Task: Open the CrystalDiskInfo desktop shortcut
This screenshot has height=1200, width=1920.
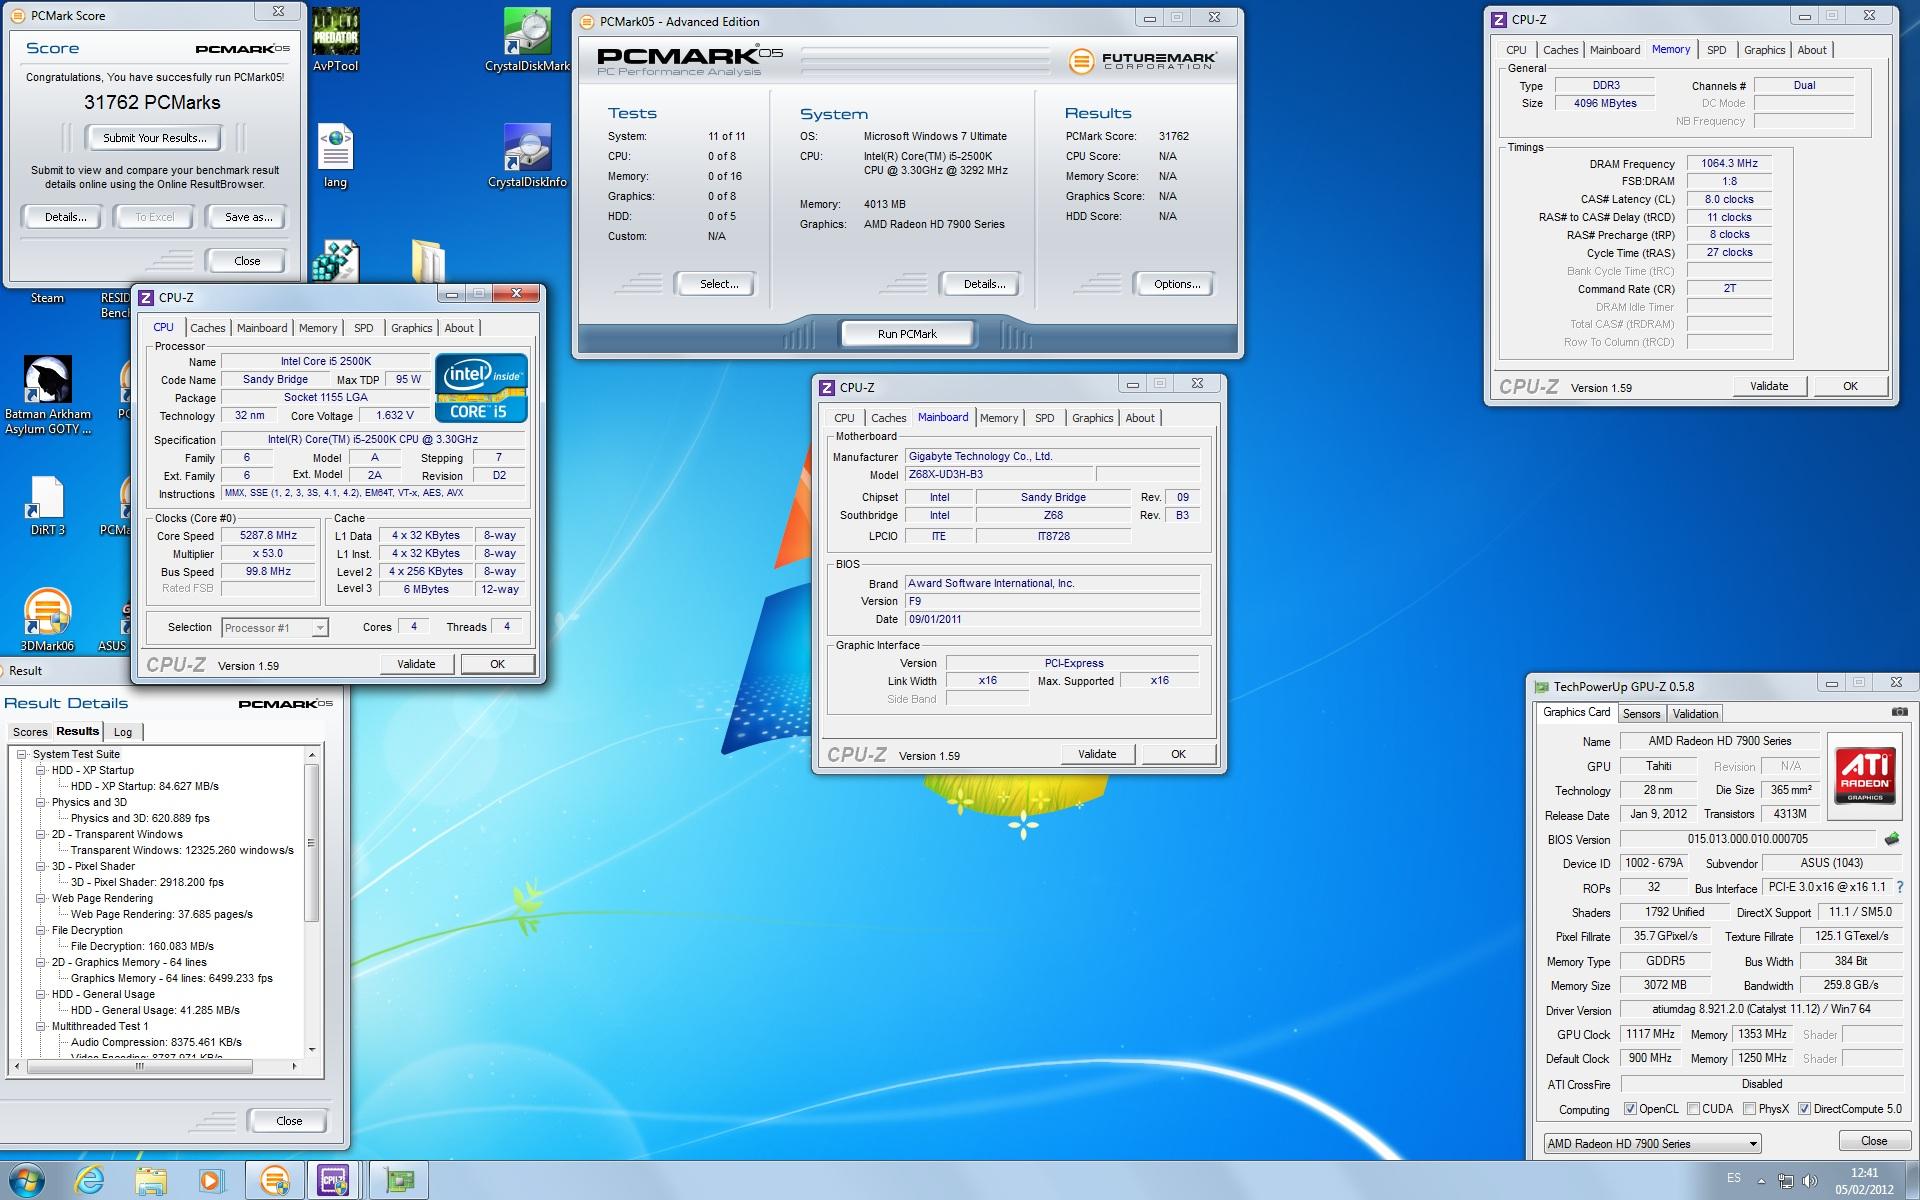Action: tap(527, 156)
